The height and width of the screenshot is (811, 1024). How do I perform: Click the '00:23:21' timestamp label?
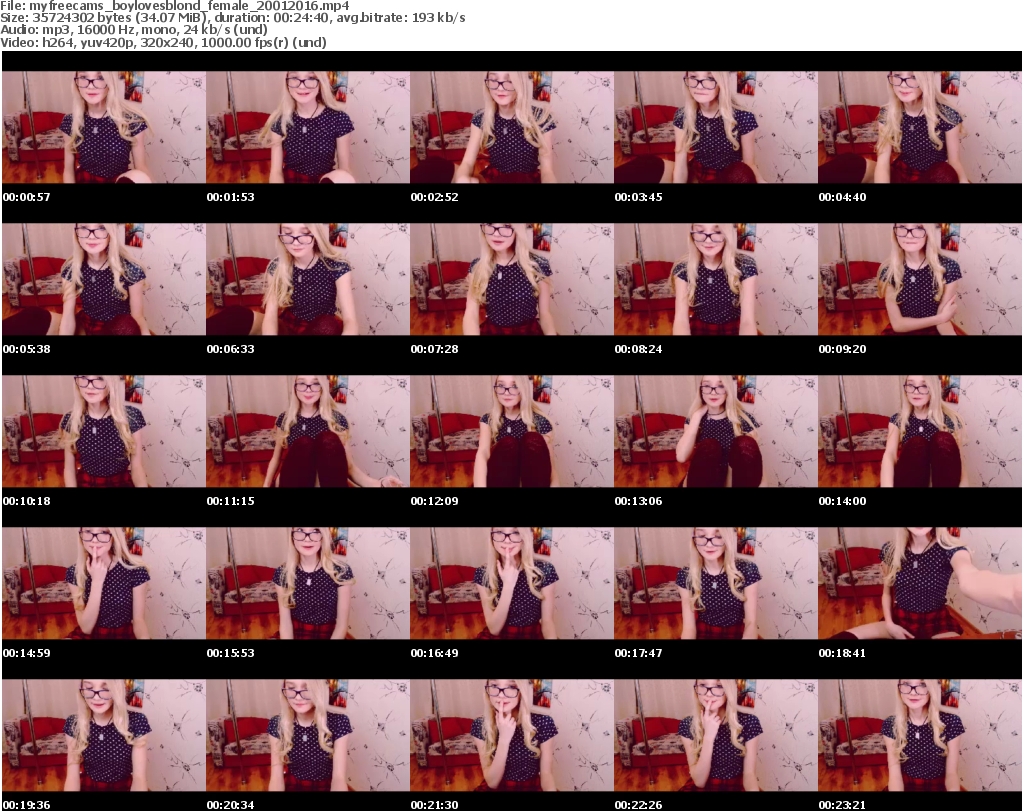coord(842,805)
